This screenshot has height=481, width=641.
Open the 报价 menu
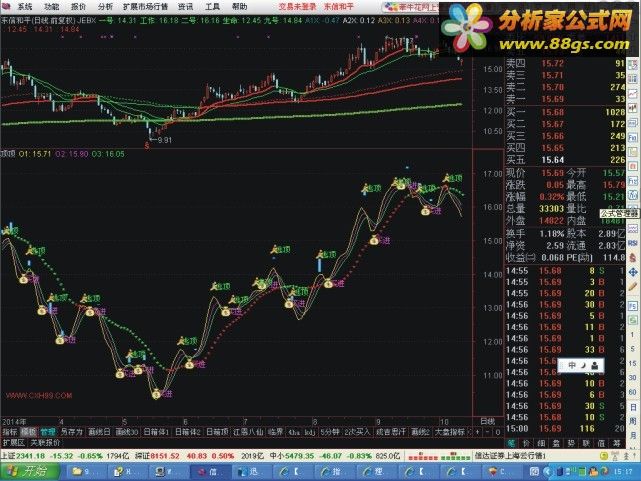click(78, 7)
